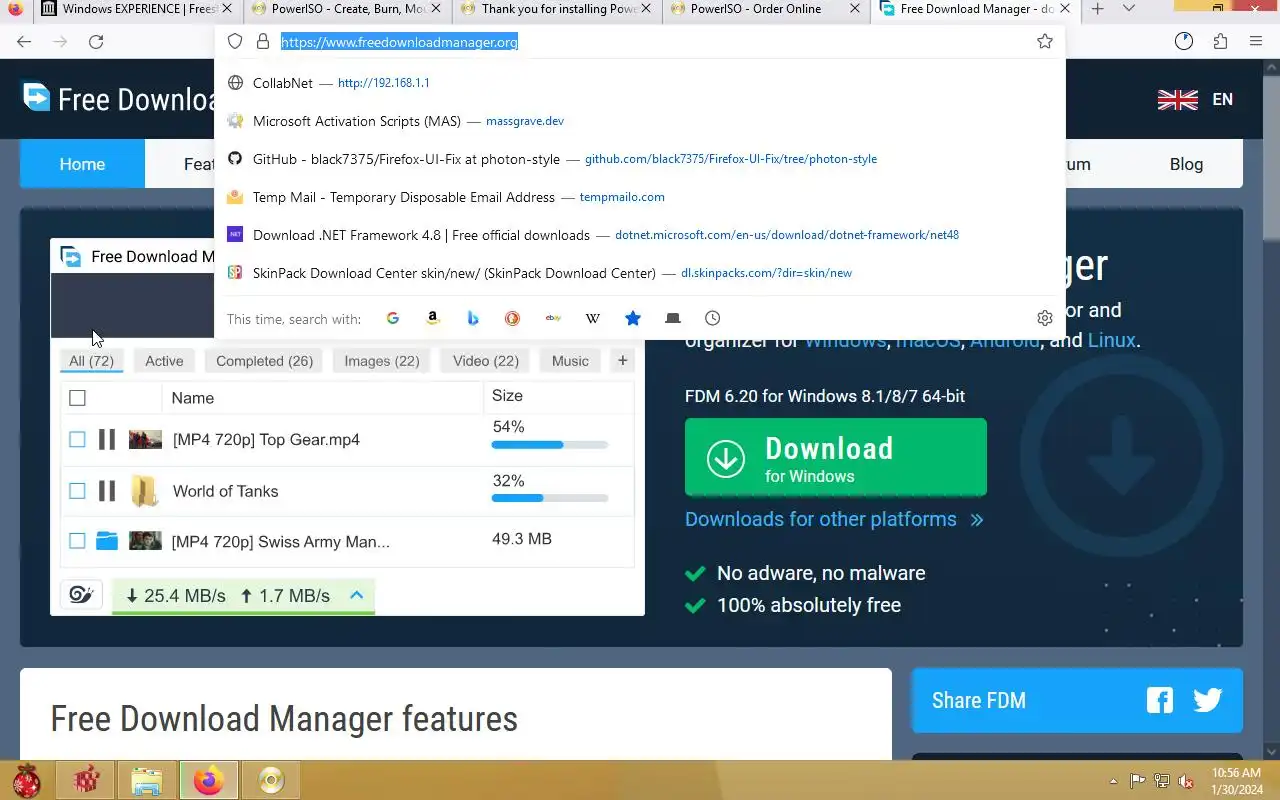Viewport: 1280px width, 800px height.
Task: Bookmark this page with star
Action: tap(1045, 42)
